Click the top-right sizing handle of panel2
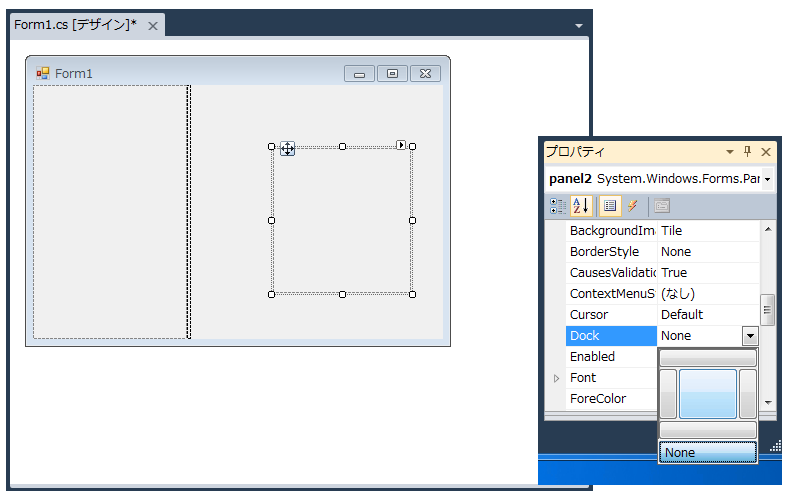The height and width of the screenshot is (500, 800). pyautogui.click(x=412, y=146)
